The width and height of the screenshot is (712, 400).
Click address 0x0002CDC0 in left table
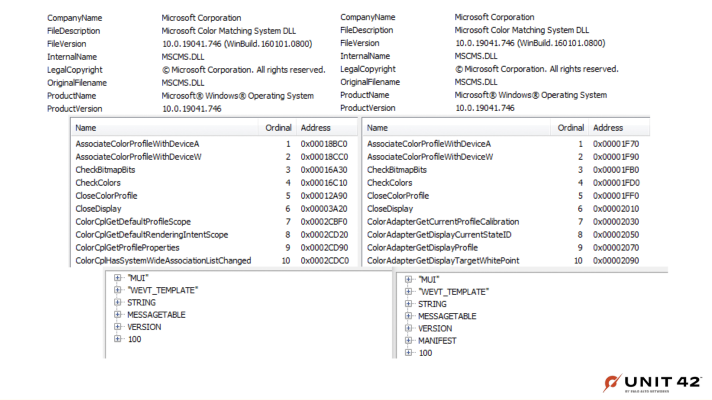324,261
